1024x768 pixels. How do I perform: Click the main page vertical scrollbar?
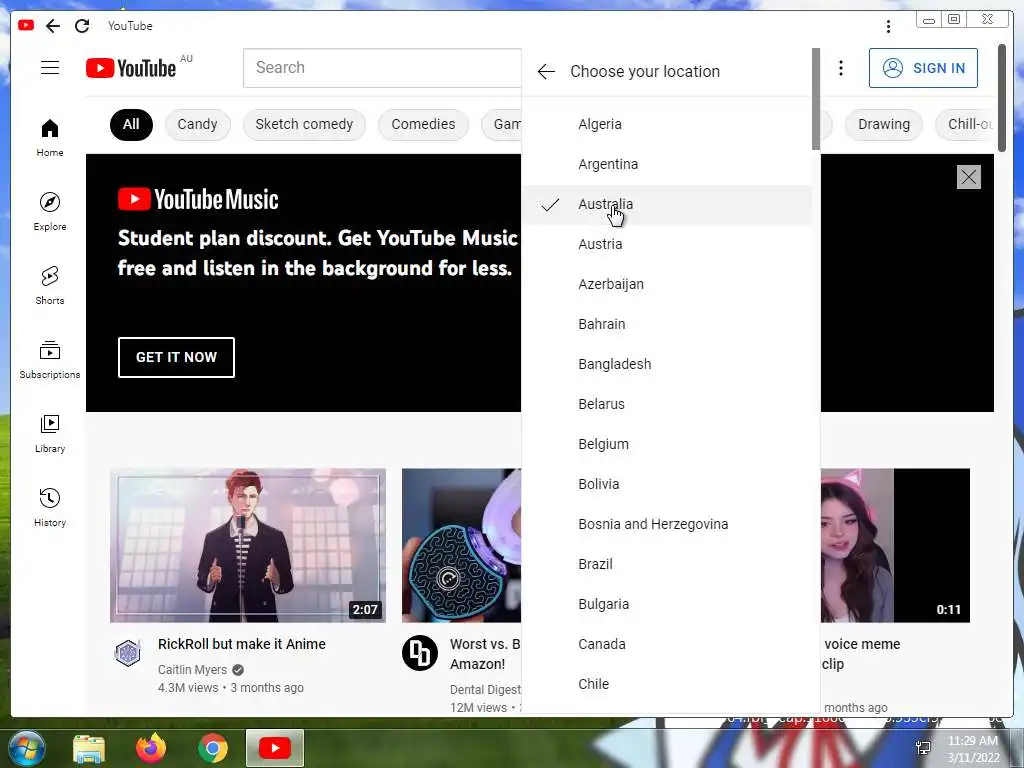coord(1002,98)
